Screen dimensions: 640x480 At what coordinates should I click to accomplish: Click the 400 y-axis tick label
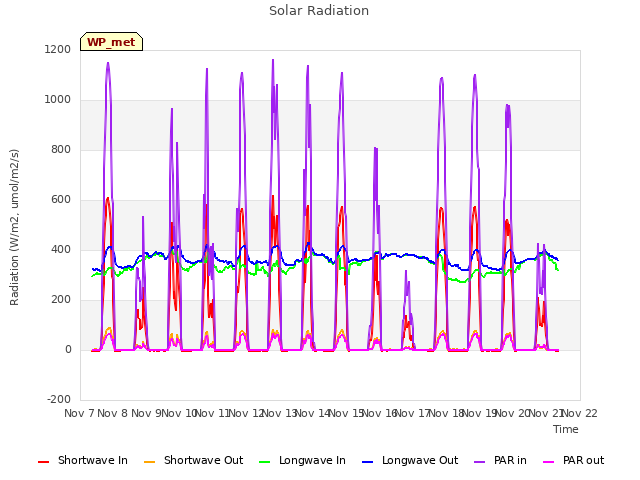pyautogui.click(x=61, y=249)
